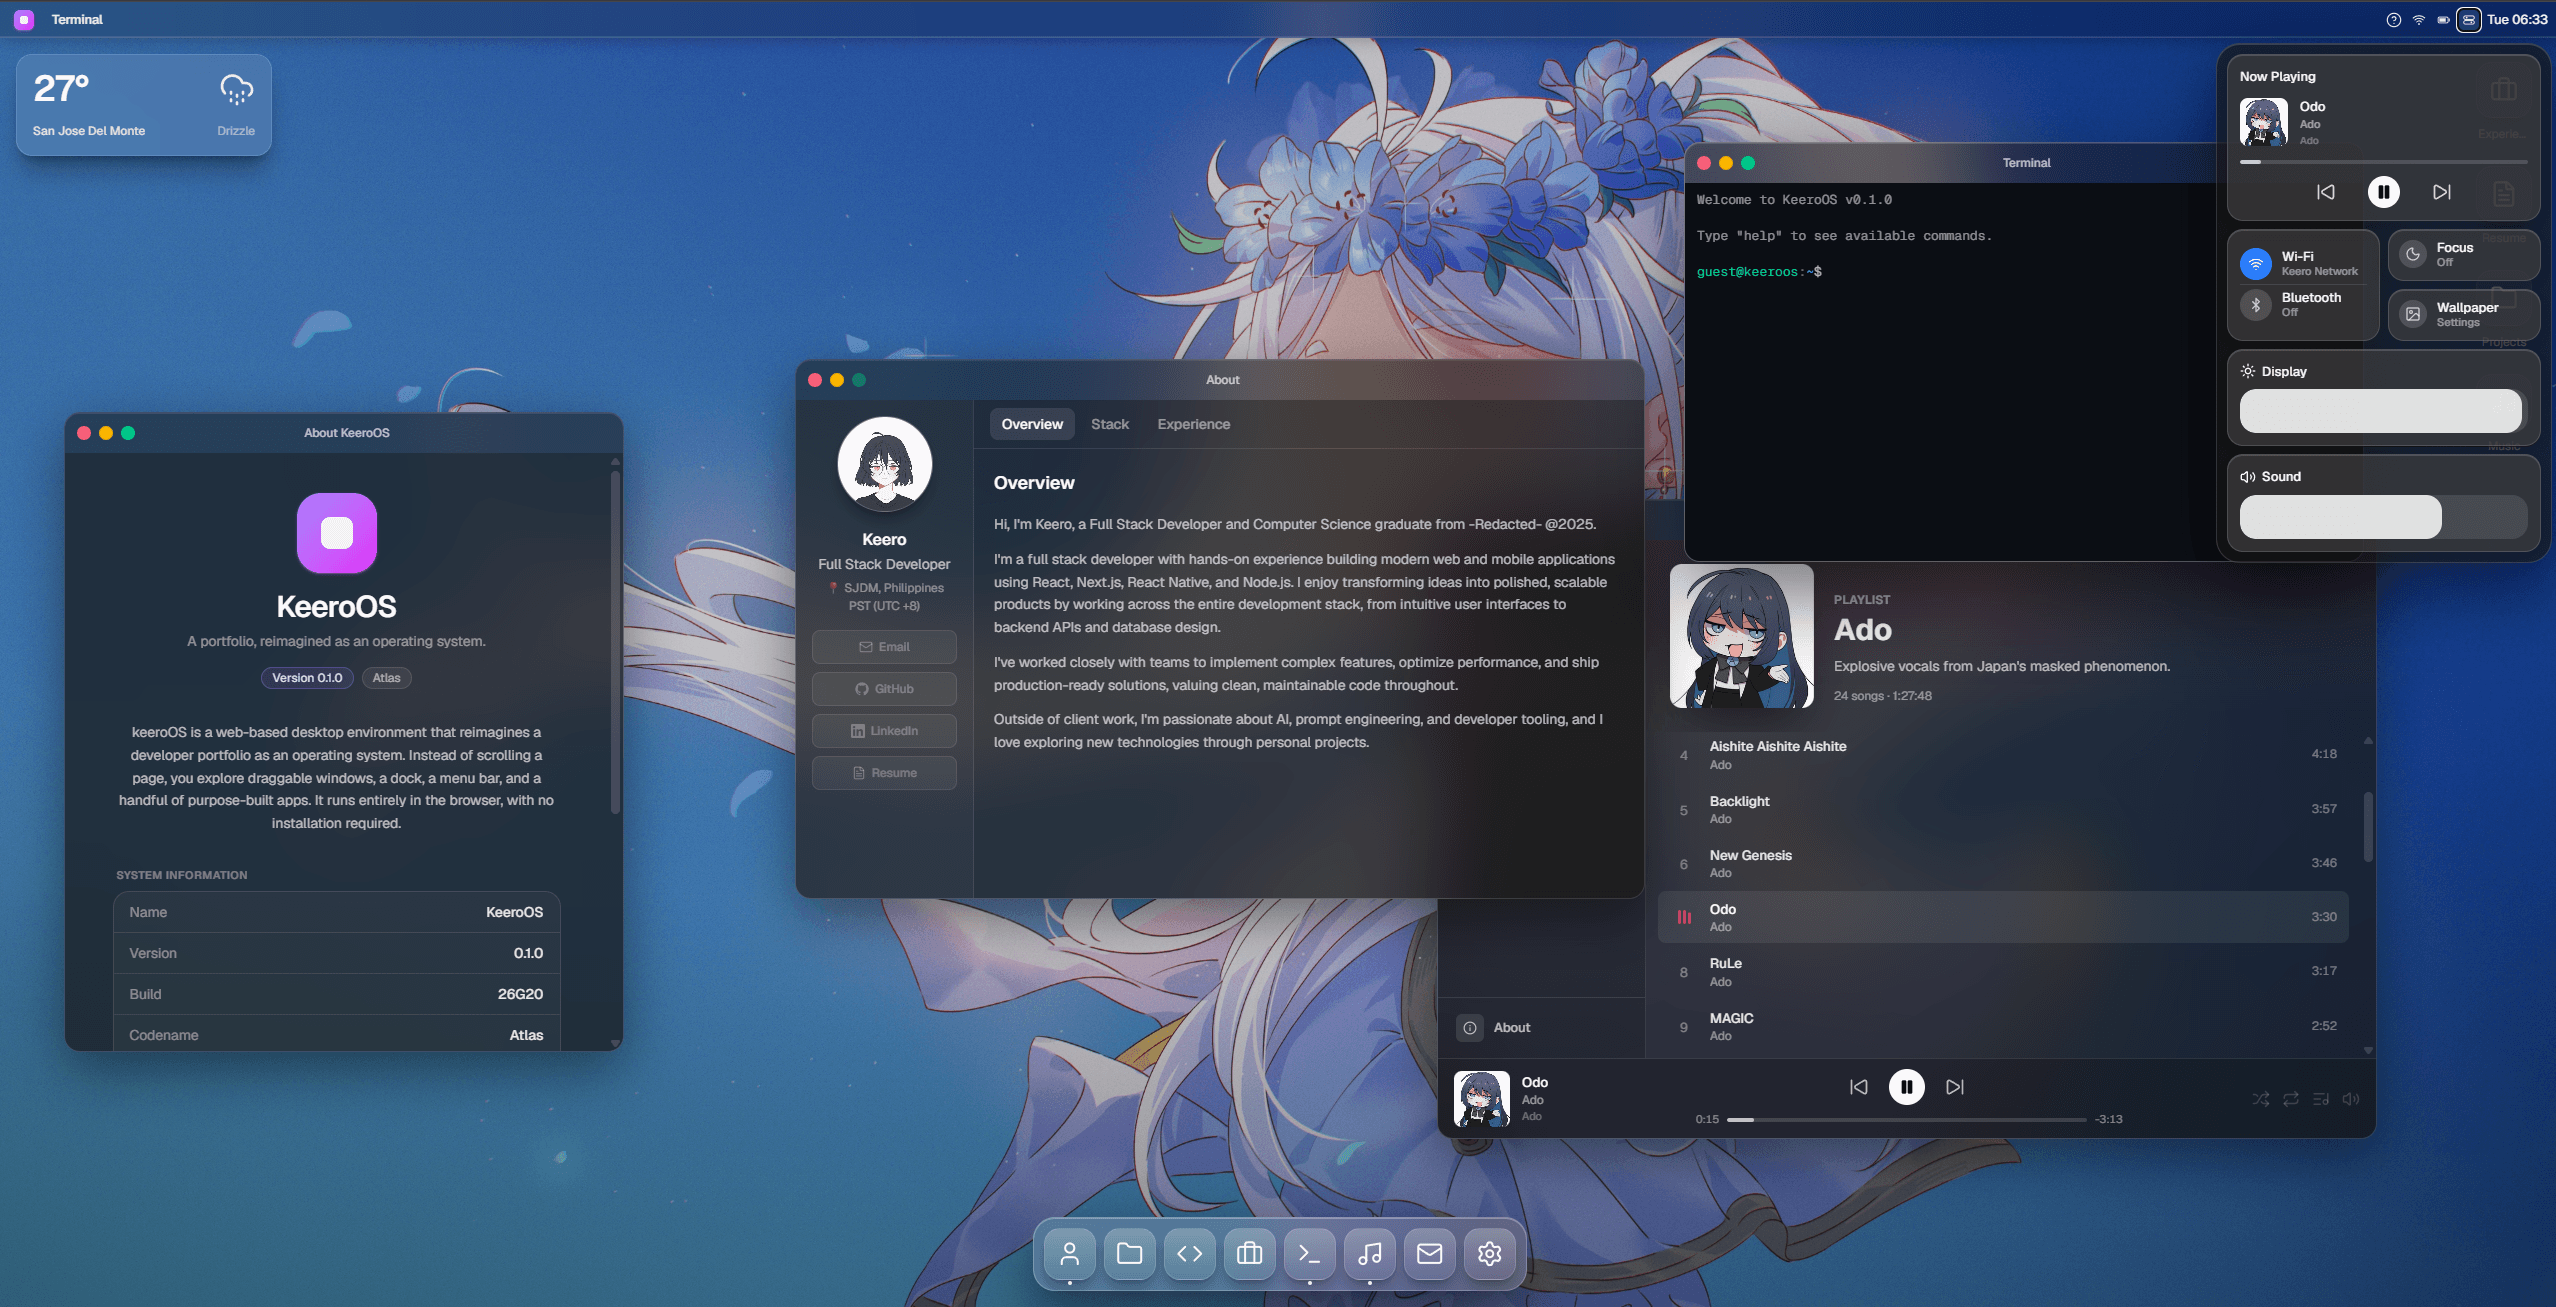The width and height of the screenshot is (2556, 1307).
Task: Click the drizzle cloud icon in the weather widget
Action: [x=236, y=89]
